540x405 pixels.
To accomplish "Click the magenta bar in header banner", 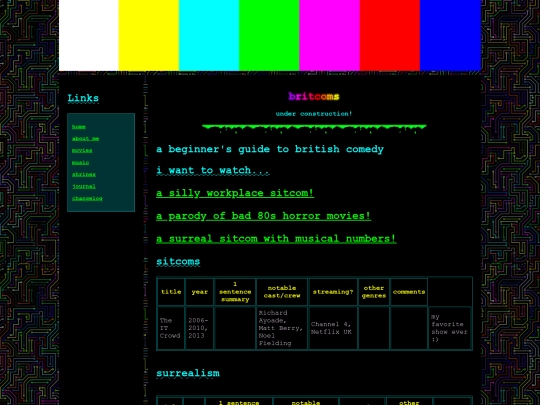I will click(330, 35).
